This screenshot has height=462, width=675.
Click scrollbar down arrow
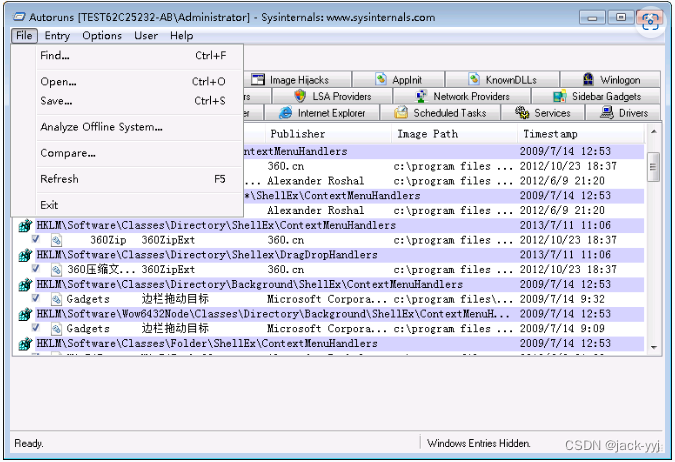[x=653, y=347]
